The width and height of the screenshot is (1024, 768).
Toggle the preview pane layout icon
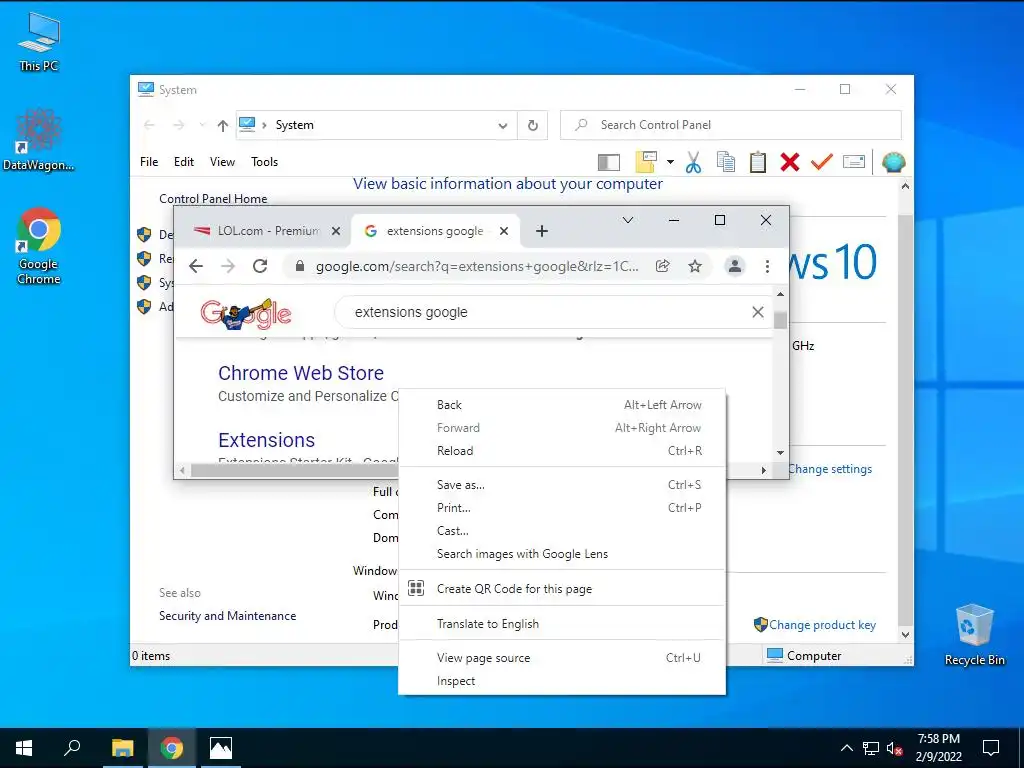tap(609, 162)
